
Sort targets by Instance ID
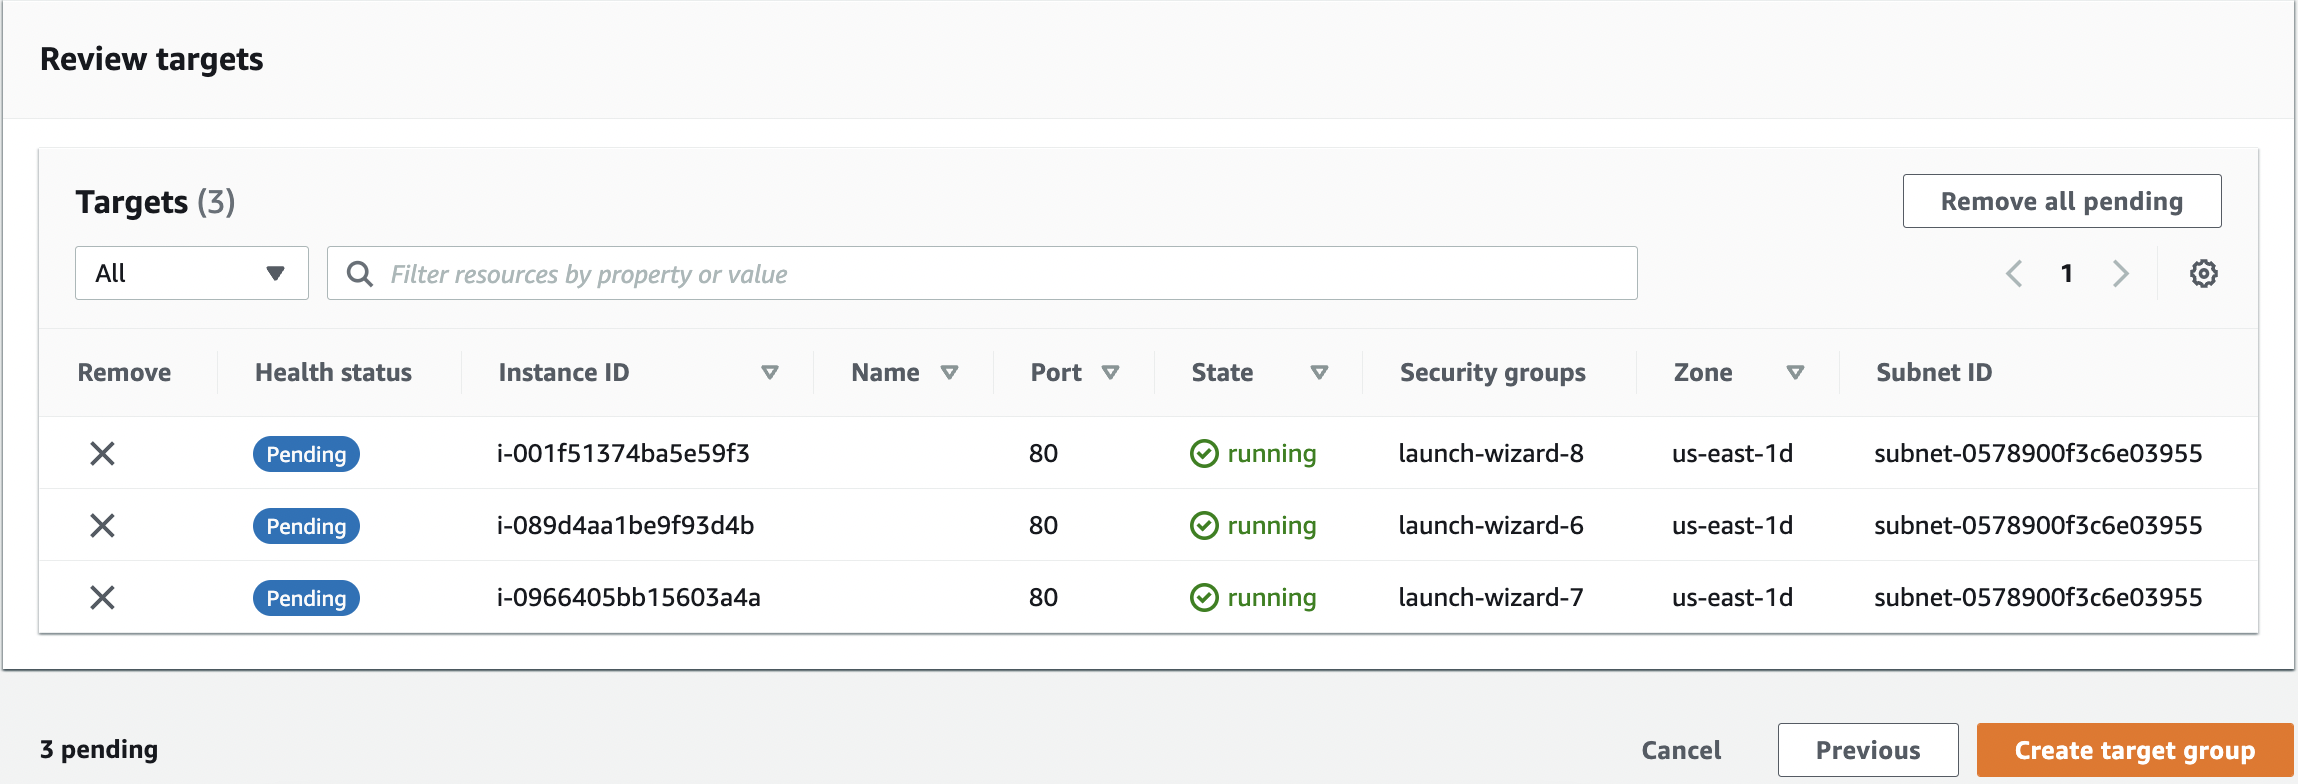[769, 373]
